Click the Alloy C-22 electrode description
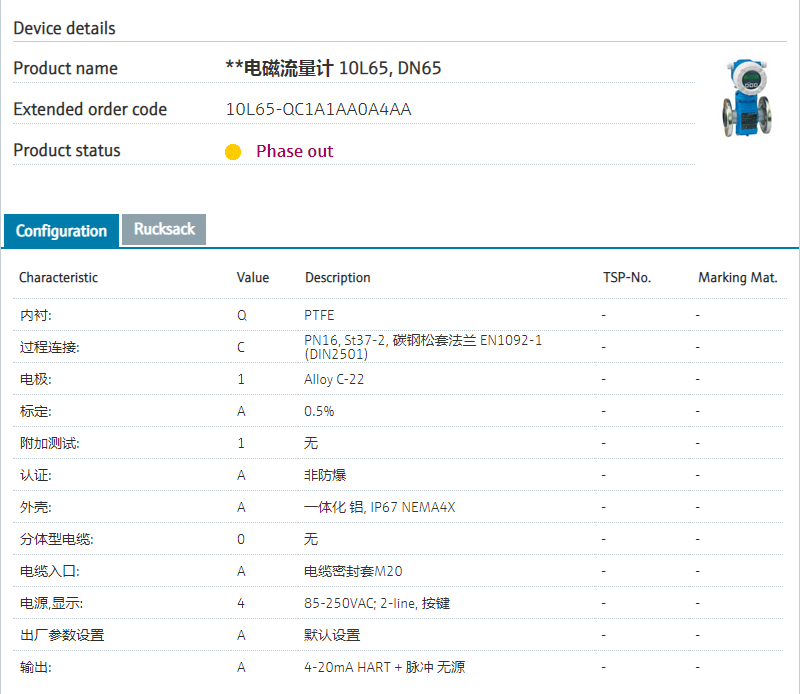800x694 pixels. click(334, 379)
